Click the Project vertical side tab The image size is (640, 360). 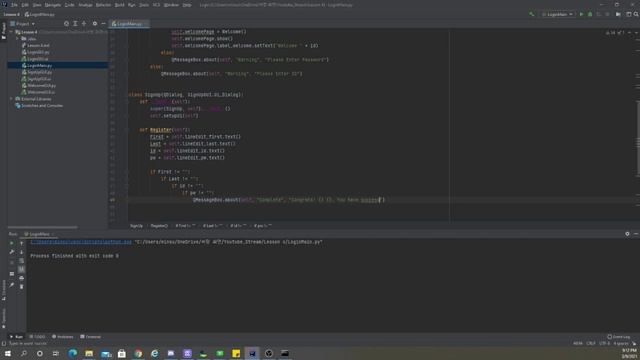(4, 31)
